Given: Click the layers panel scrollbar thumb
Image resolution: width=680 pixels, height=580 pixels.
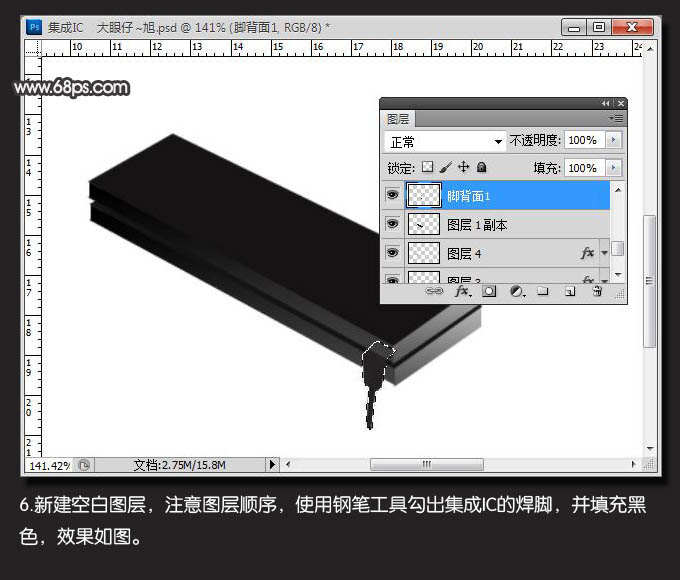Looking at the screenshot, I should (618, 249).
